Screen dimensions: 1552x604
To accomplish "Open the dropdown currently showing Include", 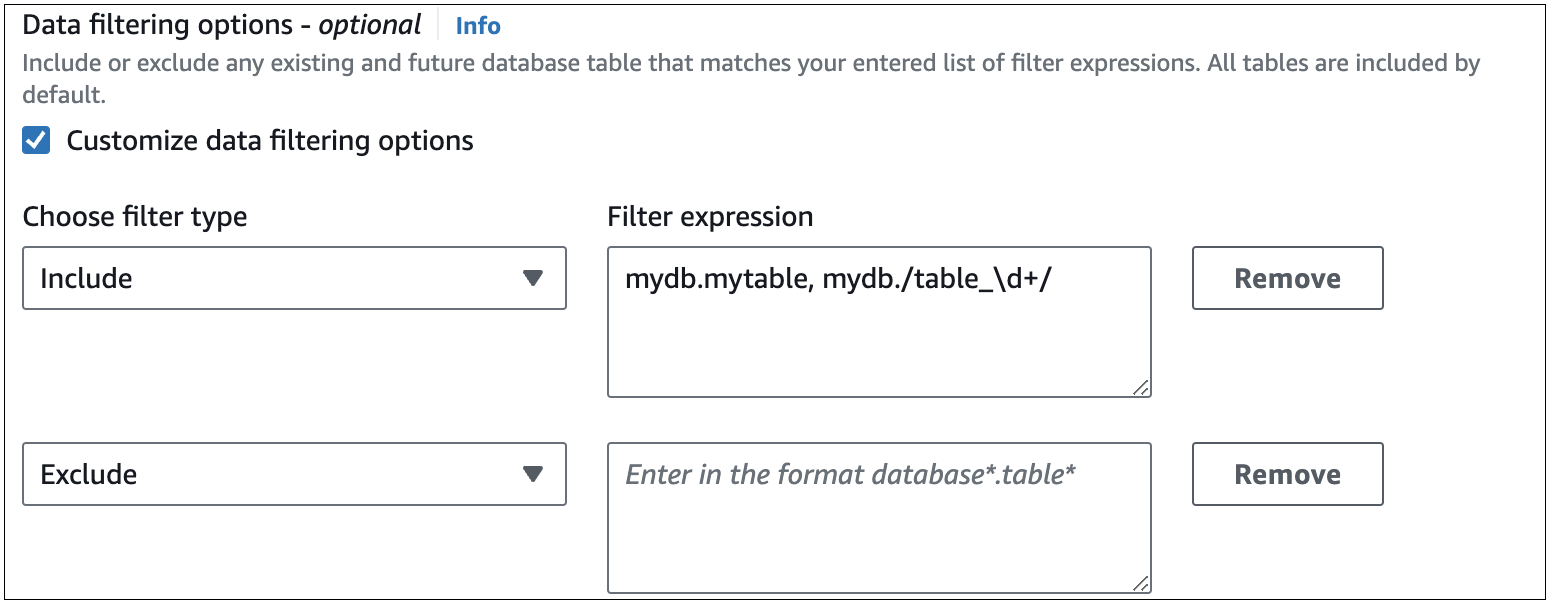I will point(295,278).
